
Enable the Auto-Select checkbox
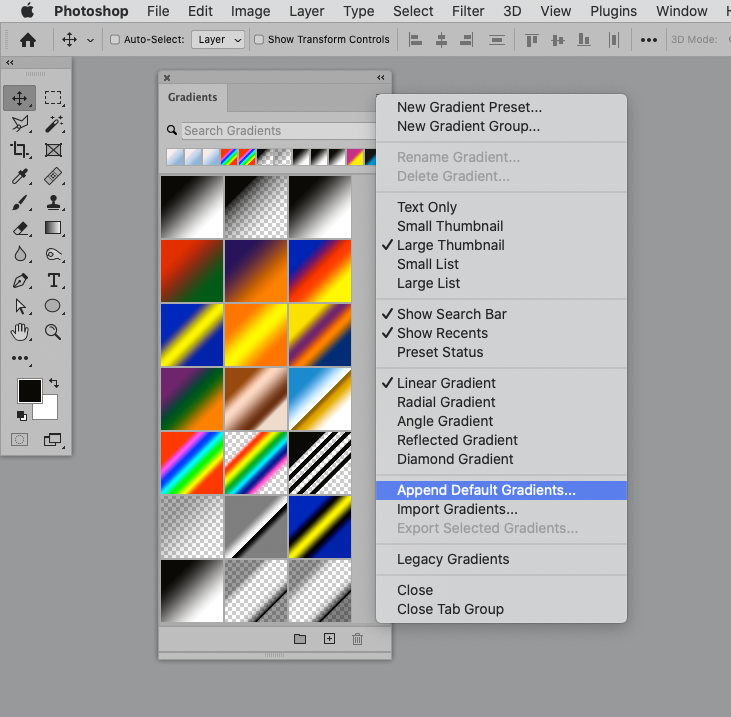point(115,40)
